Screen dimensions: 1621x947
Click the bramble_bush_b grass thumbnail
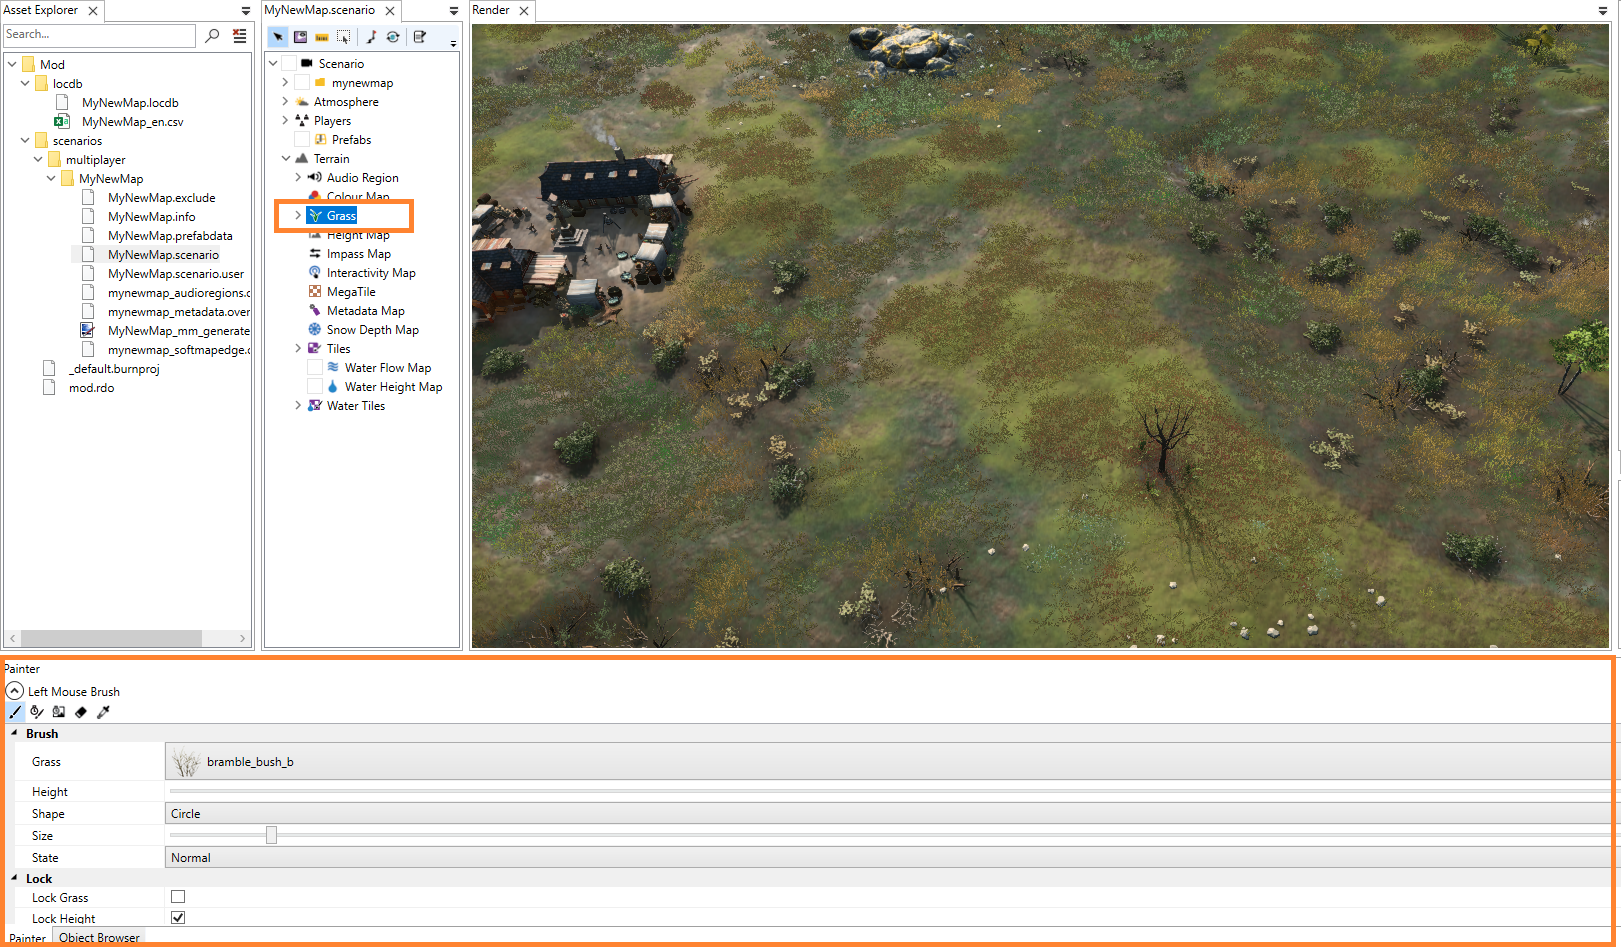(x=186, y=762)
